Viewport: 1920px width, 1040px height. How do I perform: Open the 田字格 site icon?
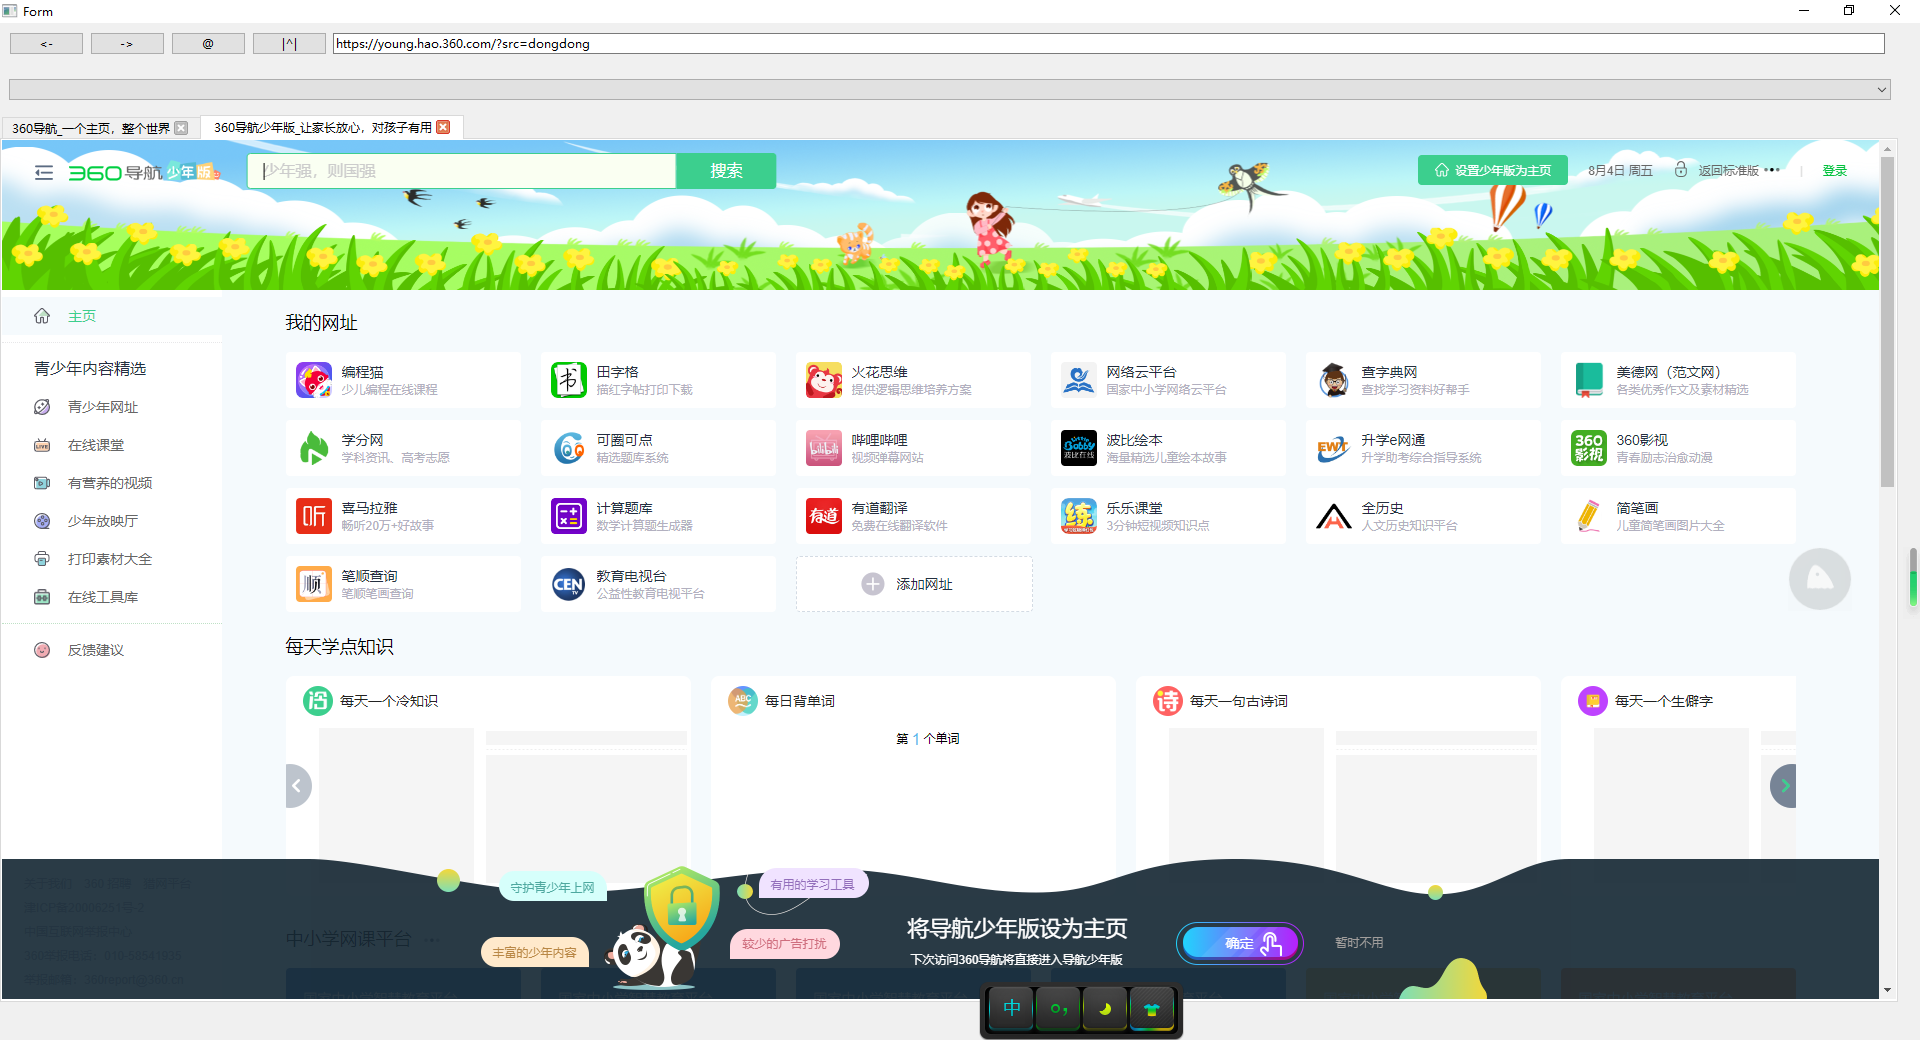pos(568,380)
